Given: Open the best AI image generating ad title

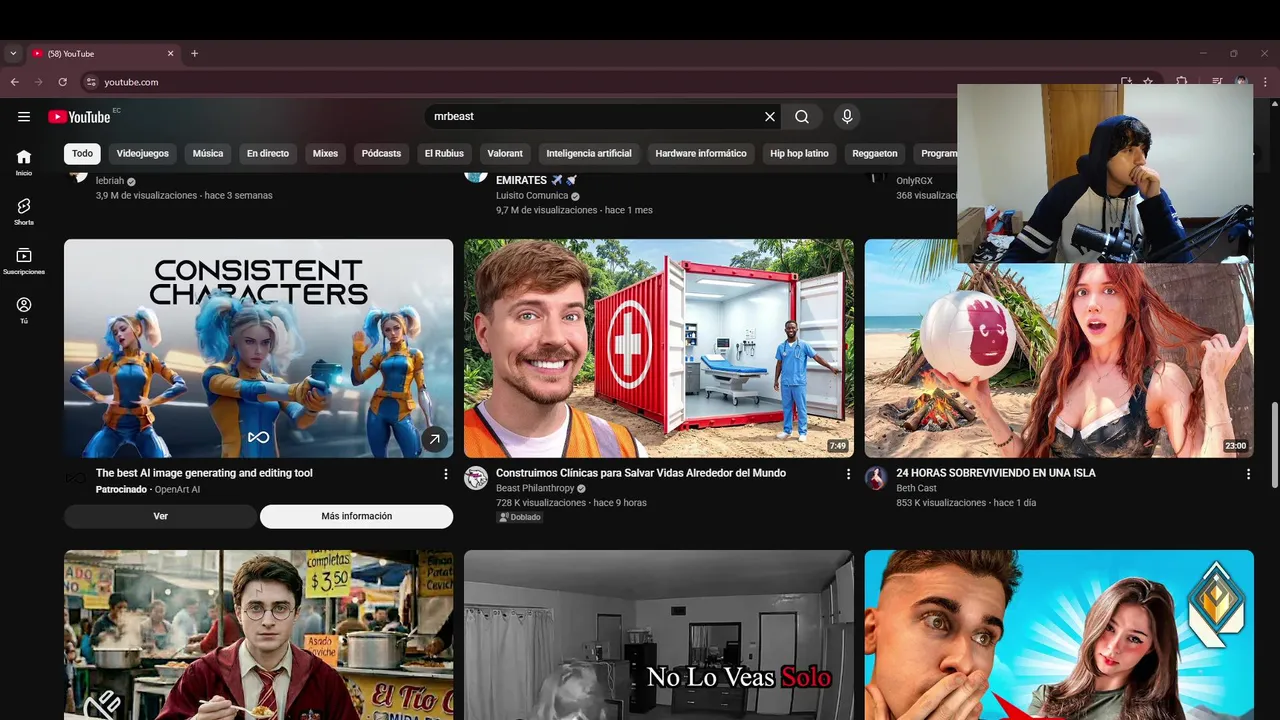Looking at the screenshot, I should click(x=204, y=473).
